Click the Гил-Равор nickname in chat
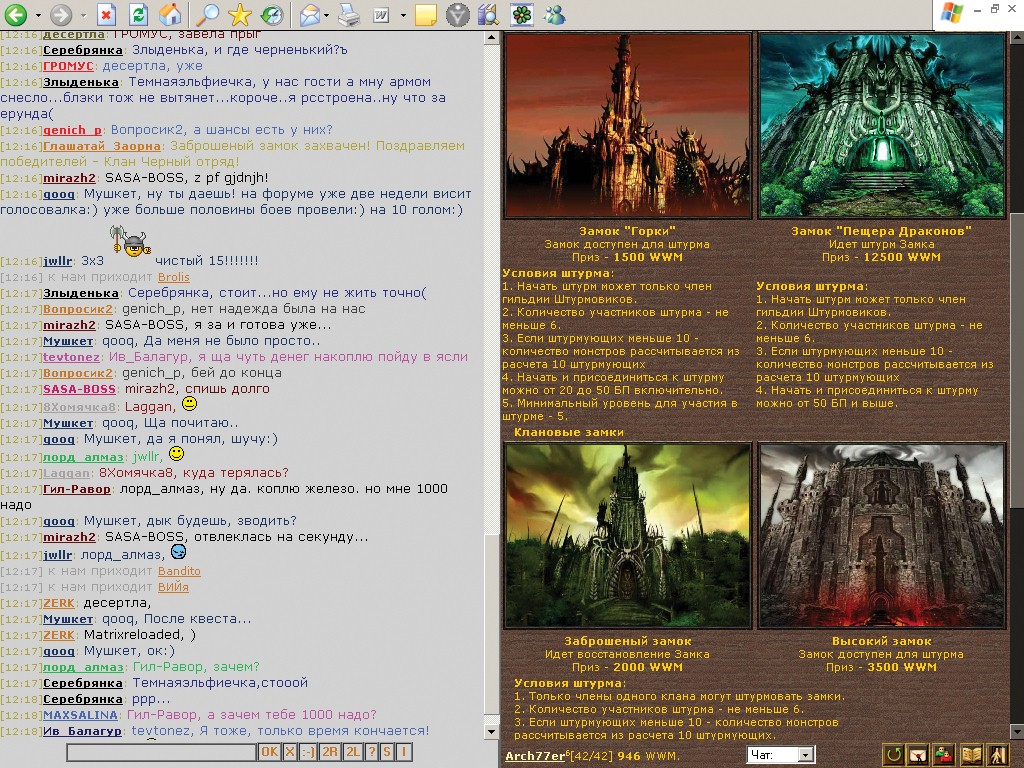 (76, 489)
